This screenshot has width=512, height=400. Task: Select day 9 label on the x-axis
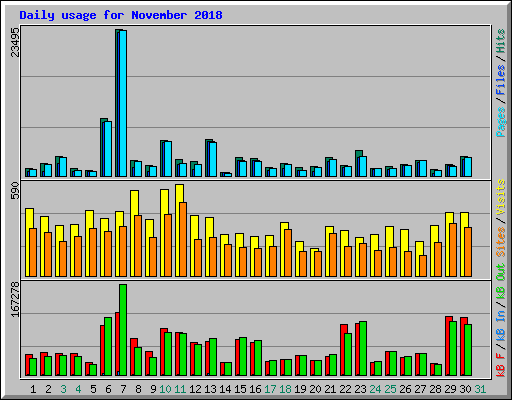[x=153, y=389]
